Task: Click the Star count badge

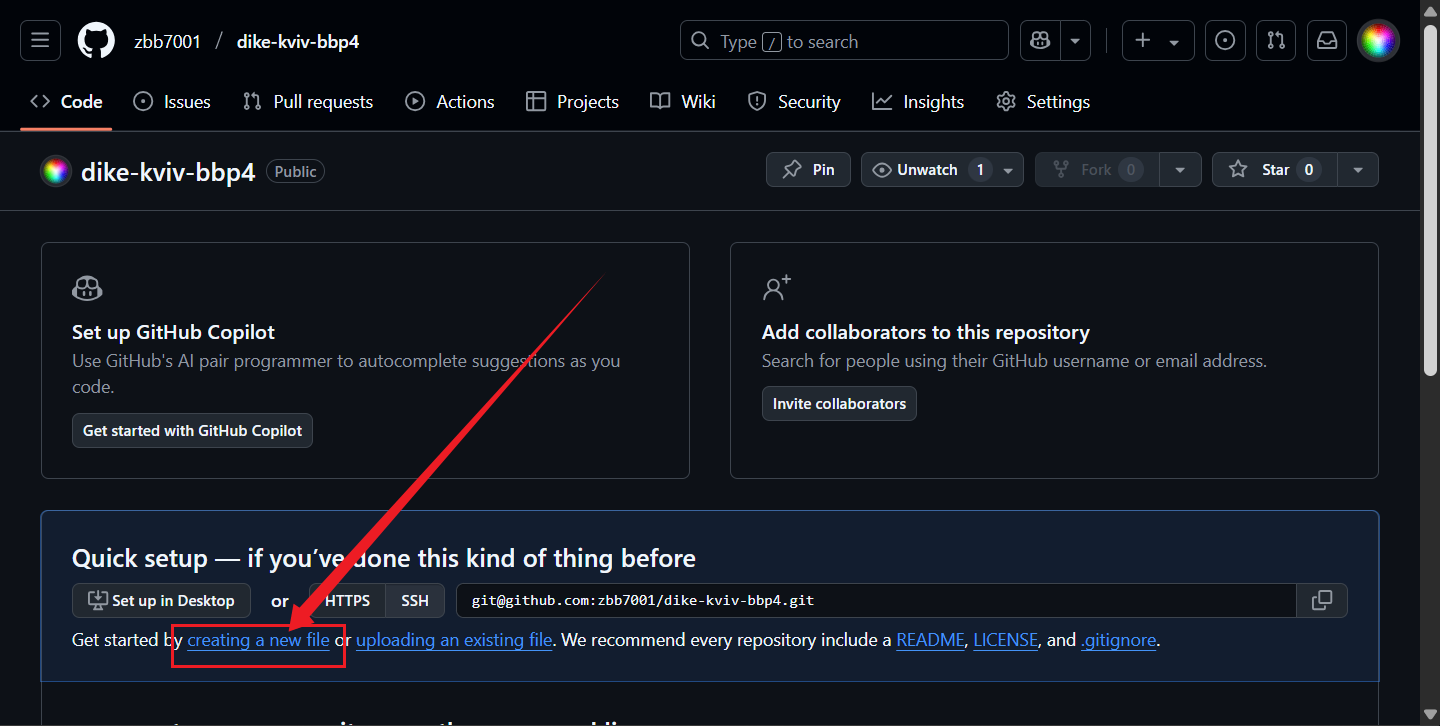Action: point(1308,170)
